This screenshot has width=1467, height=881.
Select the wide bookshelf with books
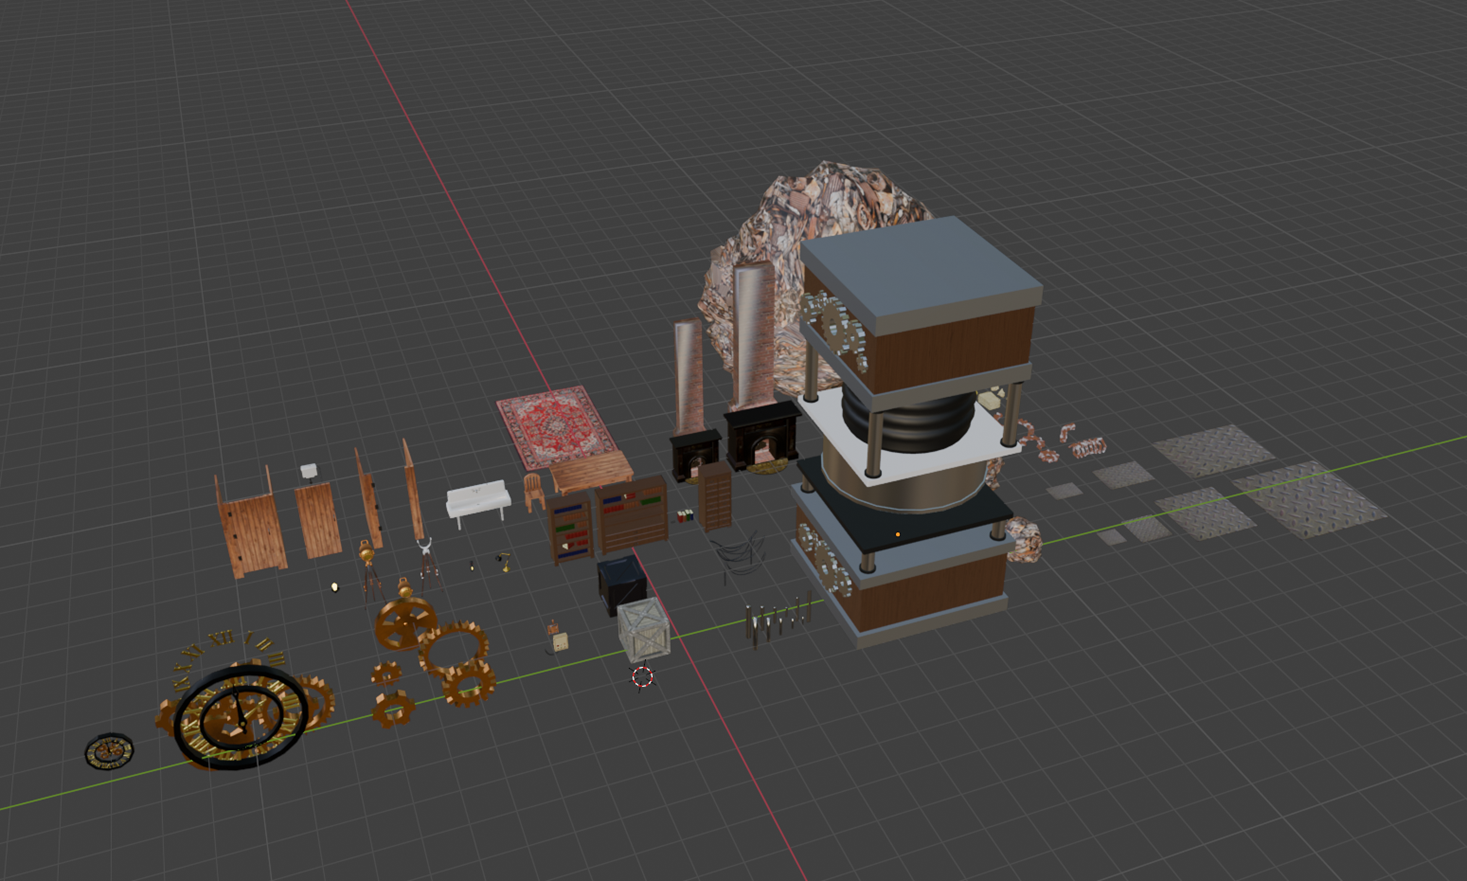coord(631,514)
